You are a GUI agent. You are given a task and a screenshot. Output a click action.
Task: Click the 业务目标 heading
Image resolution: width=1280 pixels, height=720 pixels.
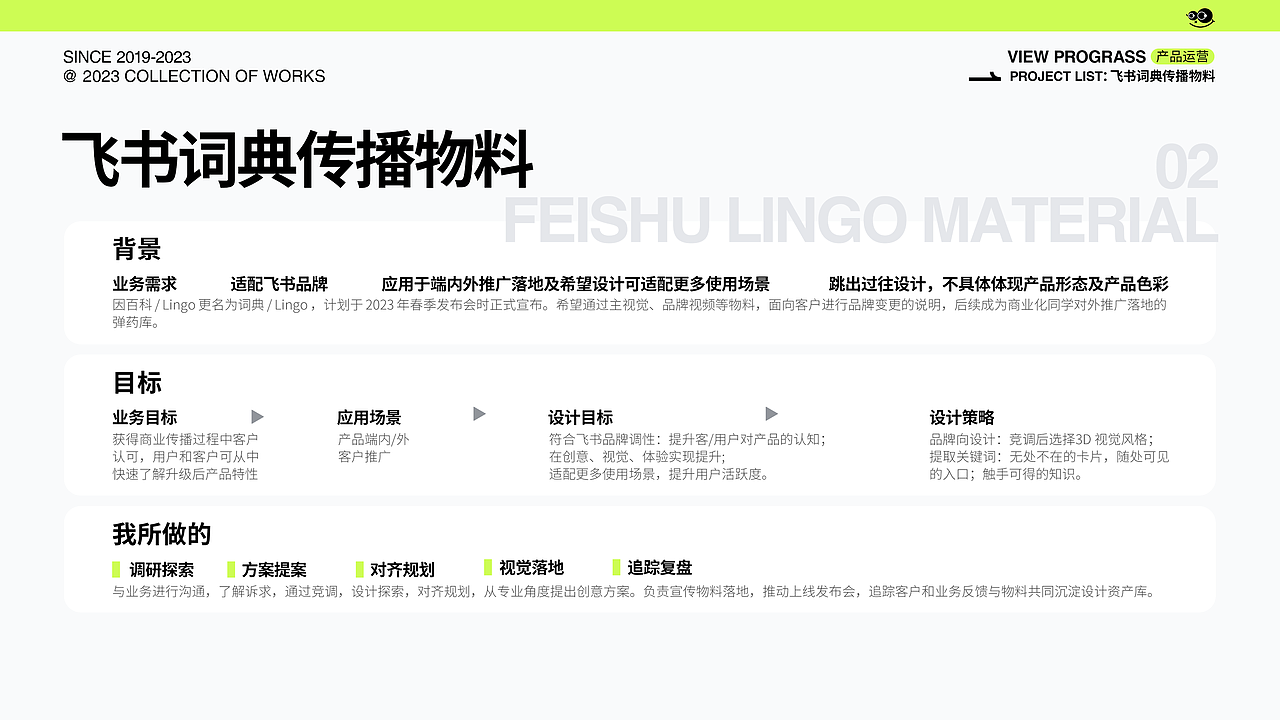(145, 418)
